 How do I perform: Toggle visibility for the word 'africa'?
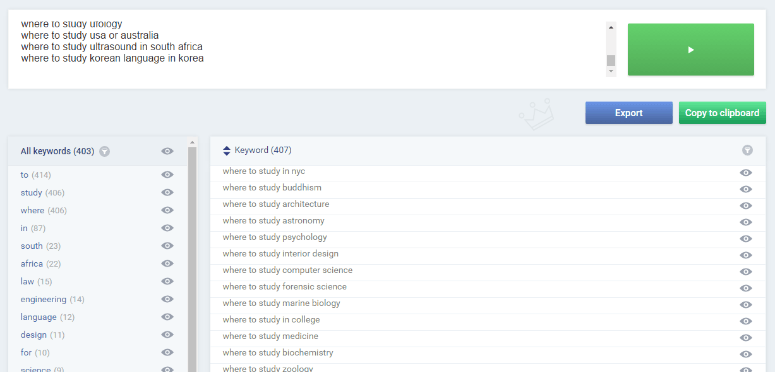point(167,264)
